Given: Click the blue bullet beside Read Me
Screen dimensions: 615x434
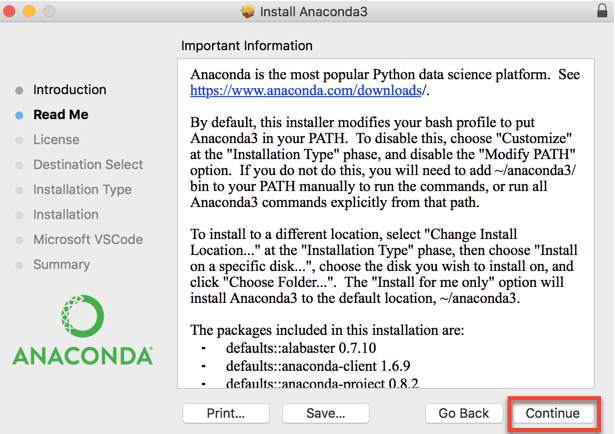Looking at the screenshot, I should tap(19, 115).
